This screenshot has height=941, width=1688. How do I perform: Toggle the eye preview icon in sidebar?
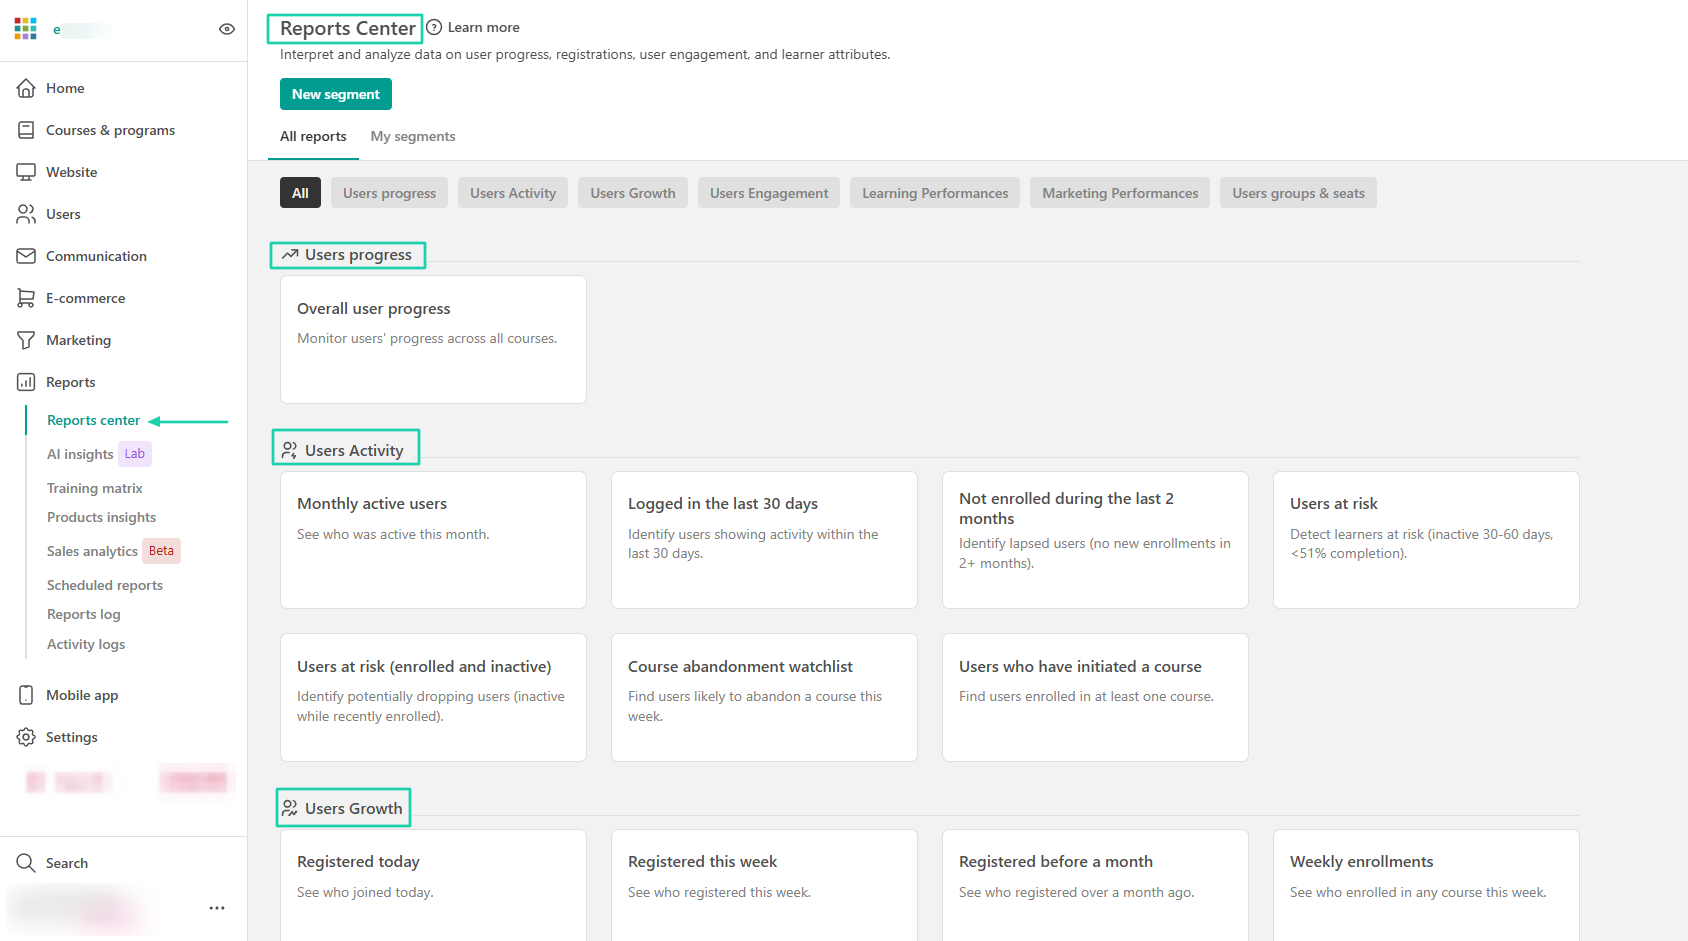227,29
